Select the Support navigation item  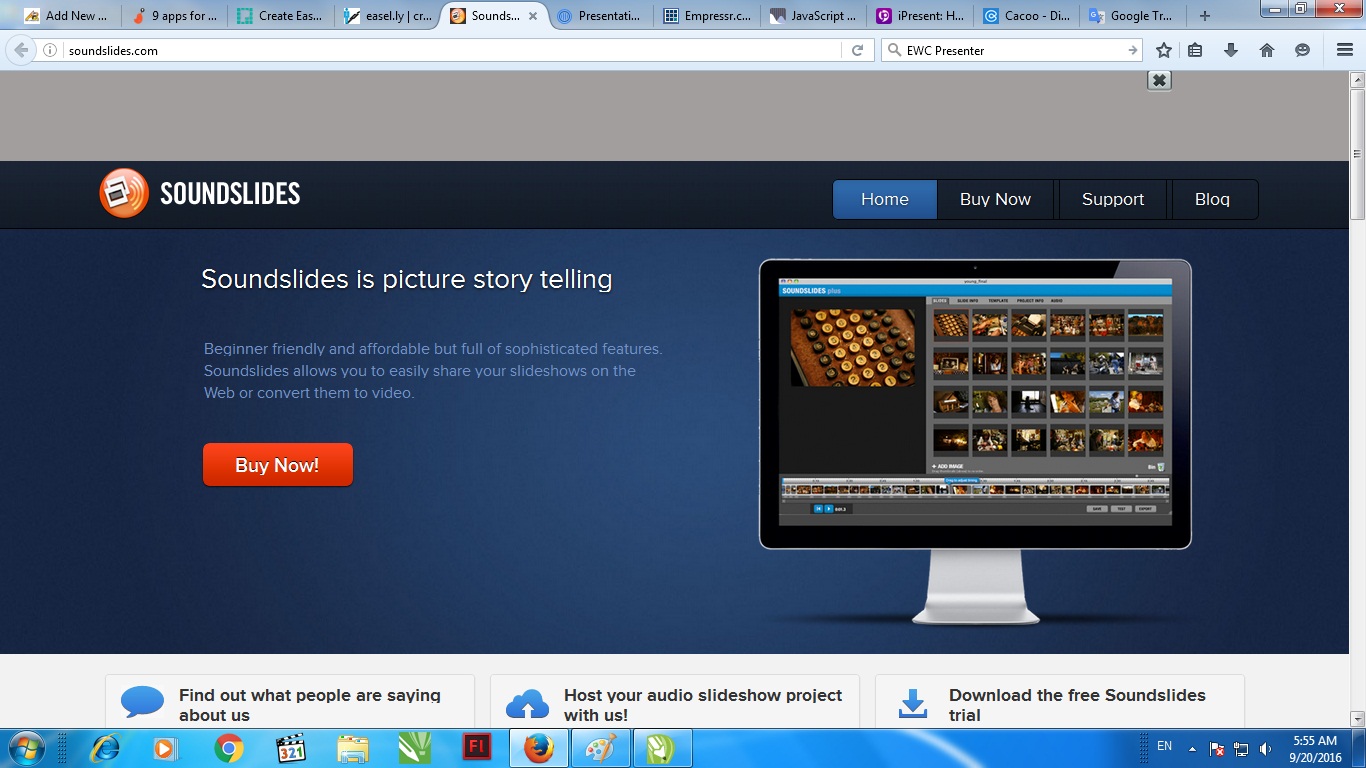click(x=1113, y=199)
